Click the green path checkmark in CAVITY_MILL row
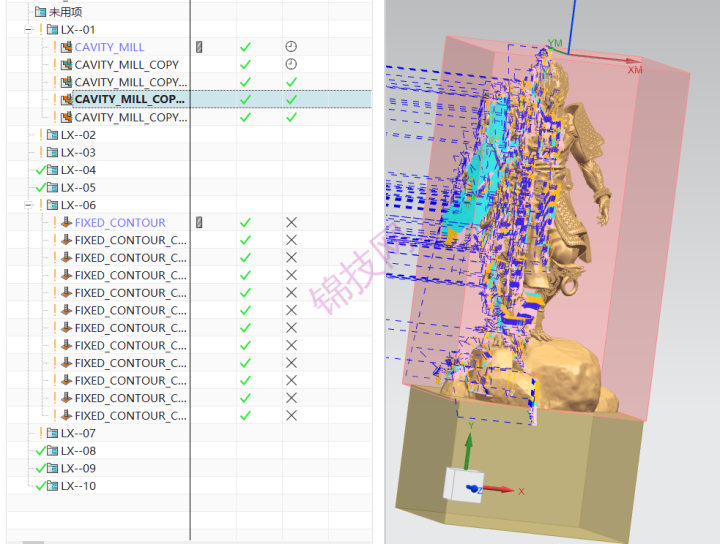Image resolution: width=720 pixels, height=544 pixels. (246, 47)
